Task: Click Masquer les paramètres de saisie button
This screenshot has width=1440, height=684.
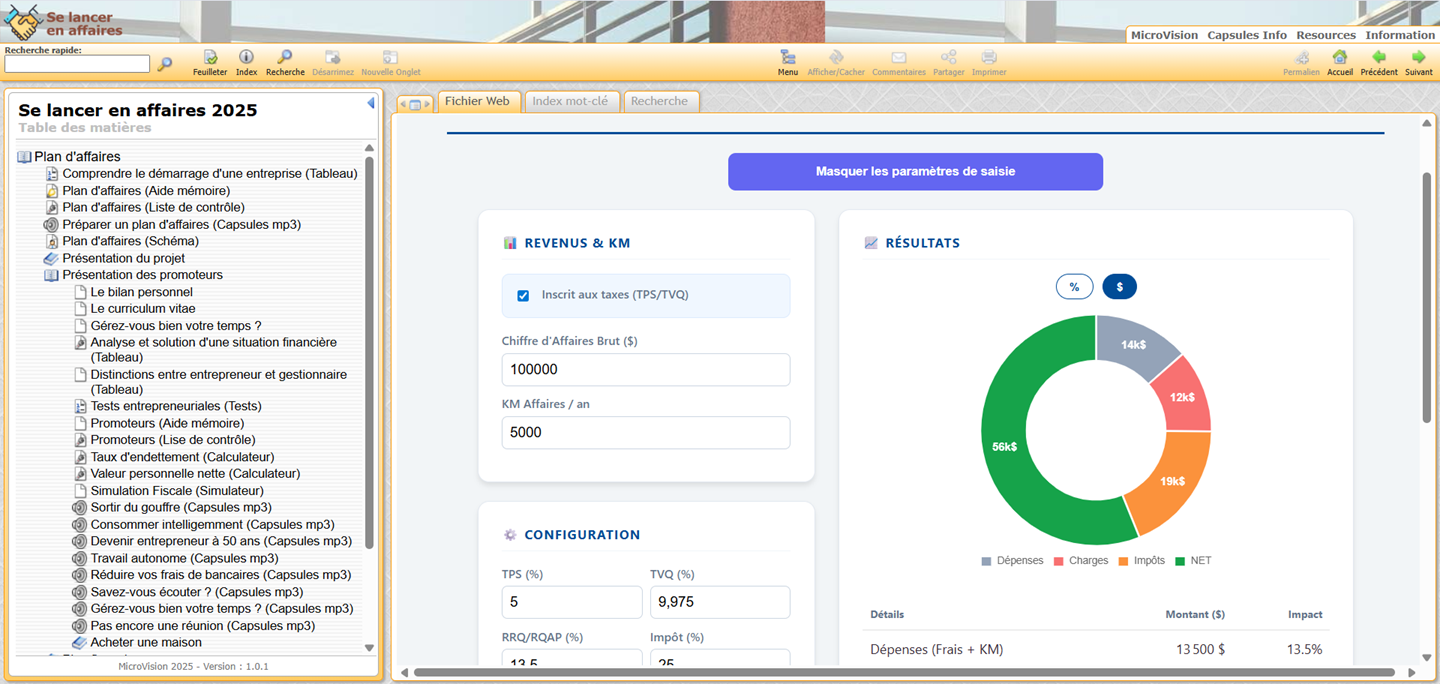Action: tap(915, 172)
